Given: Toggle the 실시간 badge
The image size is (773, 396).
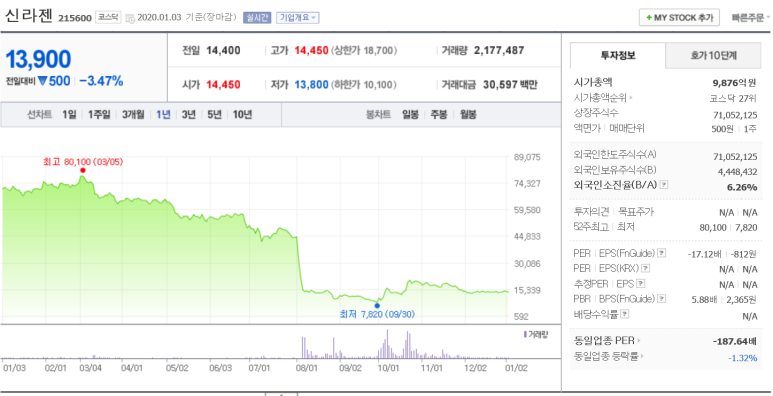Looking at the screenshot, I should tap(257, 18).
